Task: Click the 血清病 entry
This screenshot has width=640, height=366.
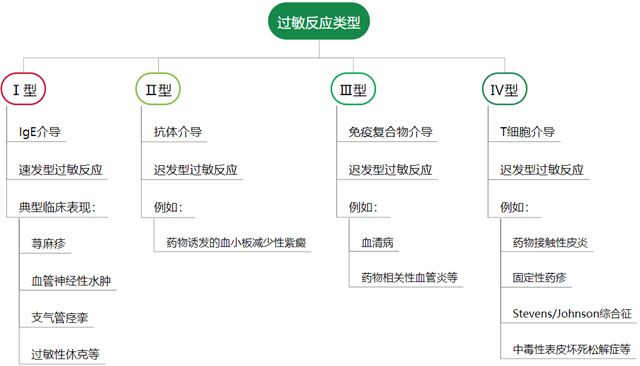Action: 377,243
